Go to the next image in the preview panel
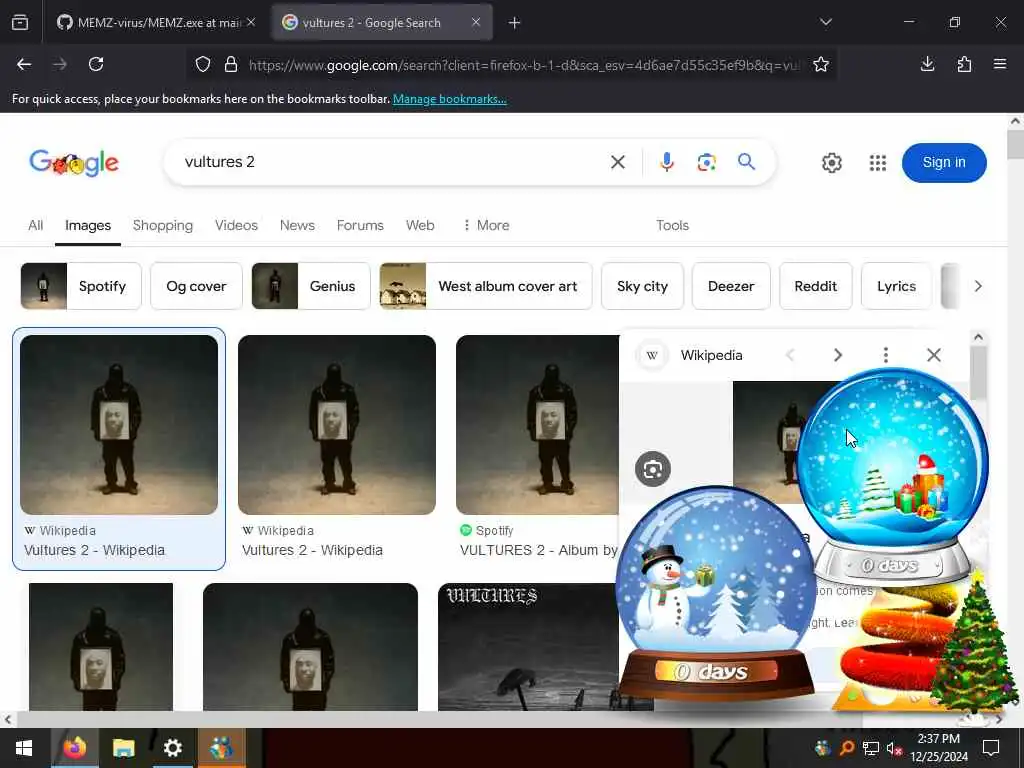Viewport: 1024px width, 768px height. [x=837, y=355]
